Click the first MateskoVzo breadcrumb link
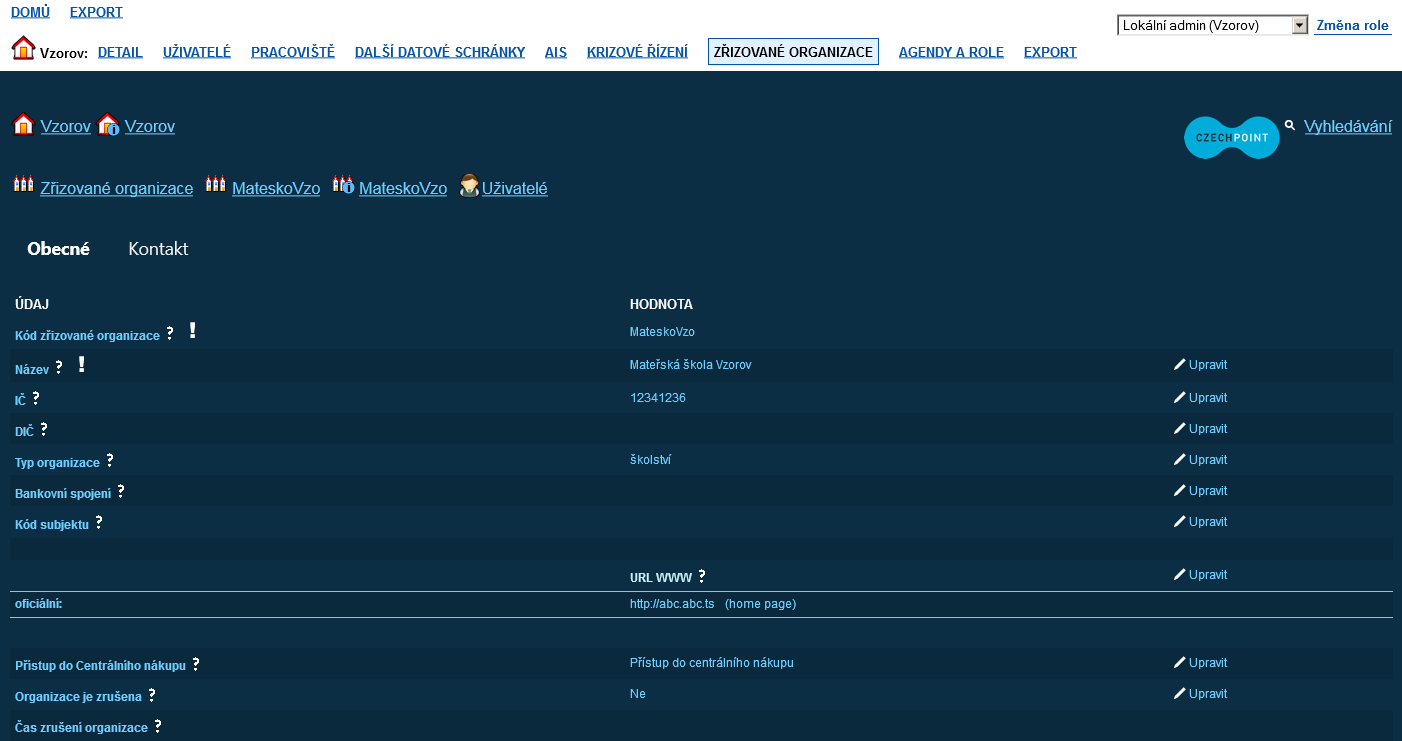This screenshot has height=741, width=1402. [x=276, y=188]
